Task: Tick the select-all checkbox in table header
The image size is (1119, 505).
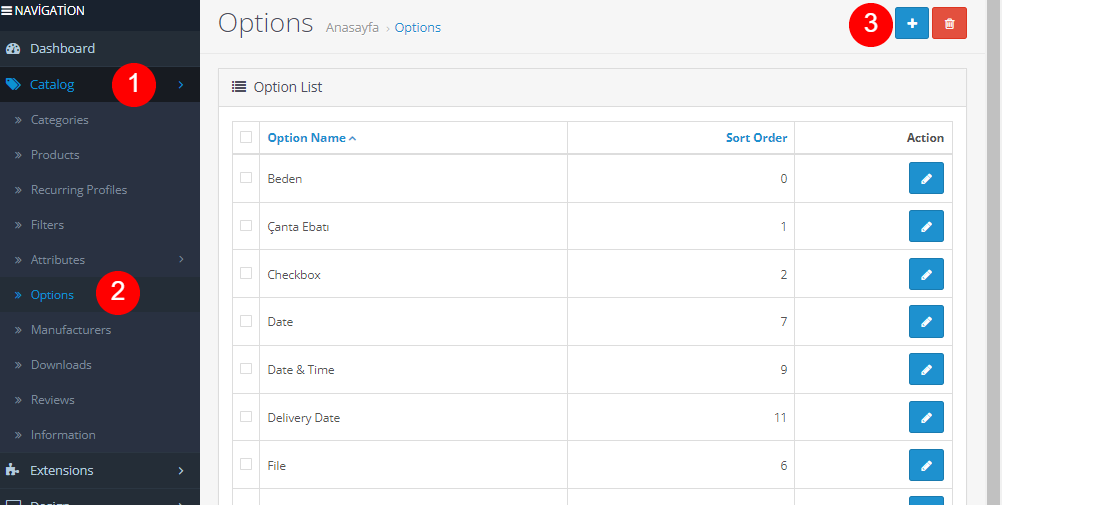Action: (x=246, y=138)
